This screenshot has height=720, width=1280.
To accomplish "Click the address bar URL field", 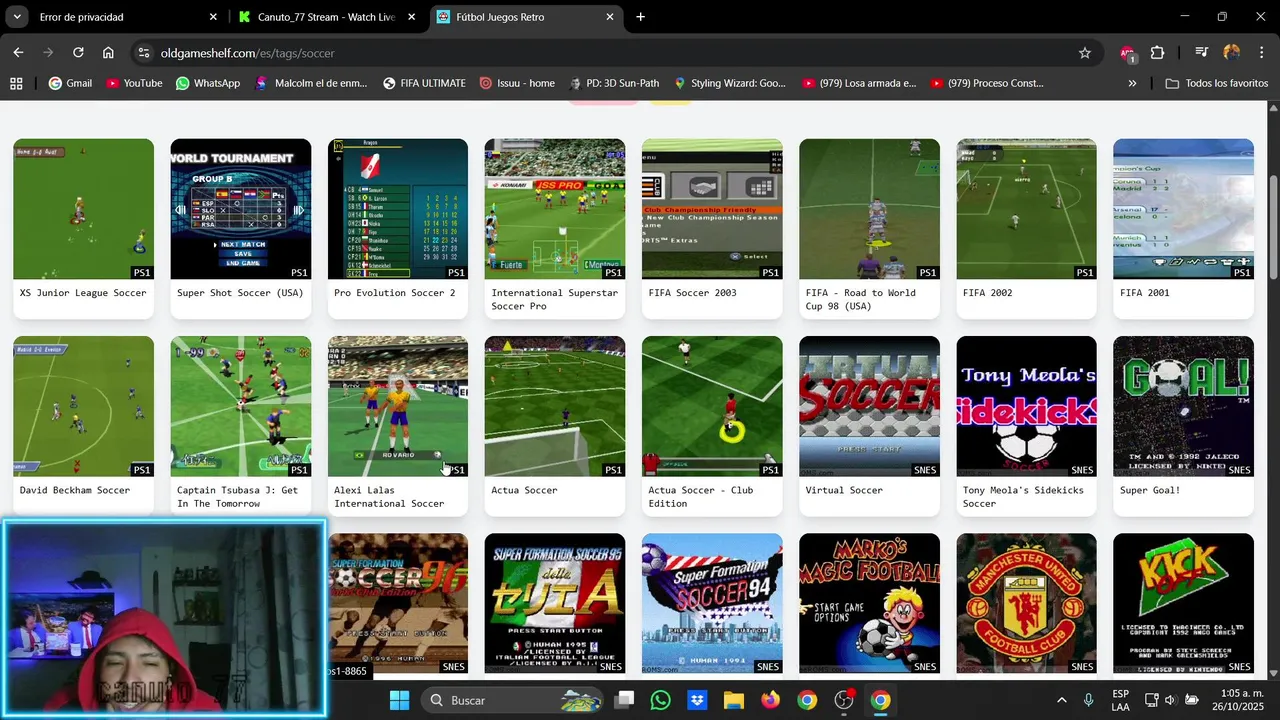I will pyautogui.click(x=600, y=53).
